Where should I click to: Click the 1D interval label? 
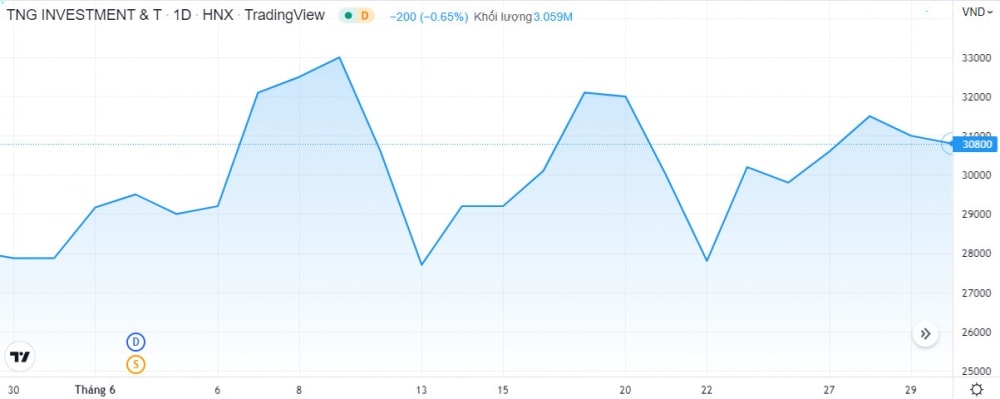(x=182, y=15)
